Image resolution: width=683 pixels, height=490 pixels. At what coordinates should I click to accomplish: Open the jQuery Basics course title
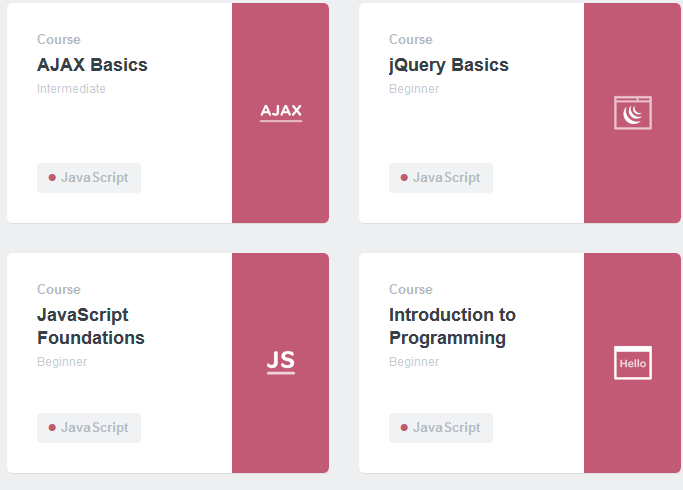(x=449, y=65)
